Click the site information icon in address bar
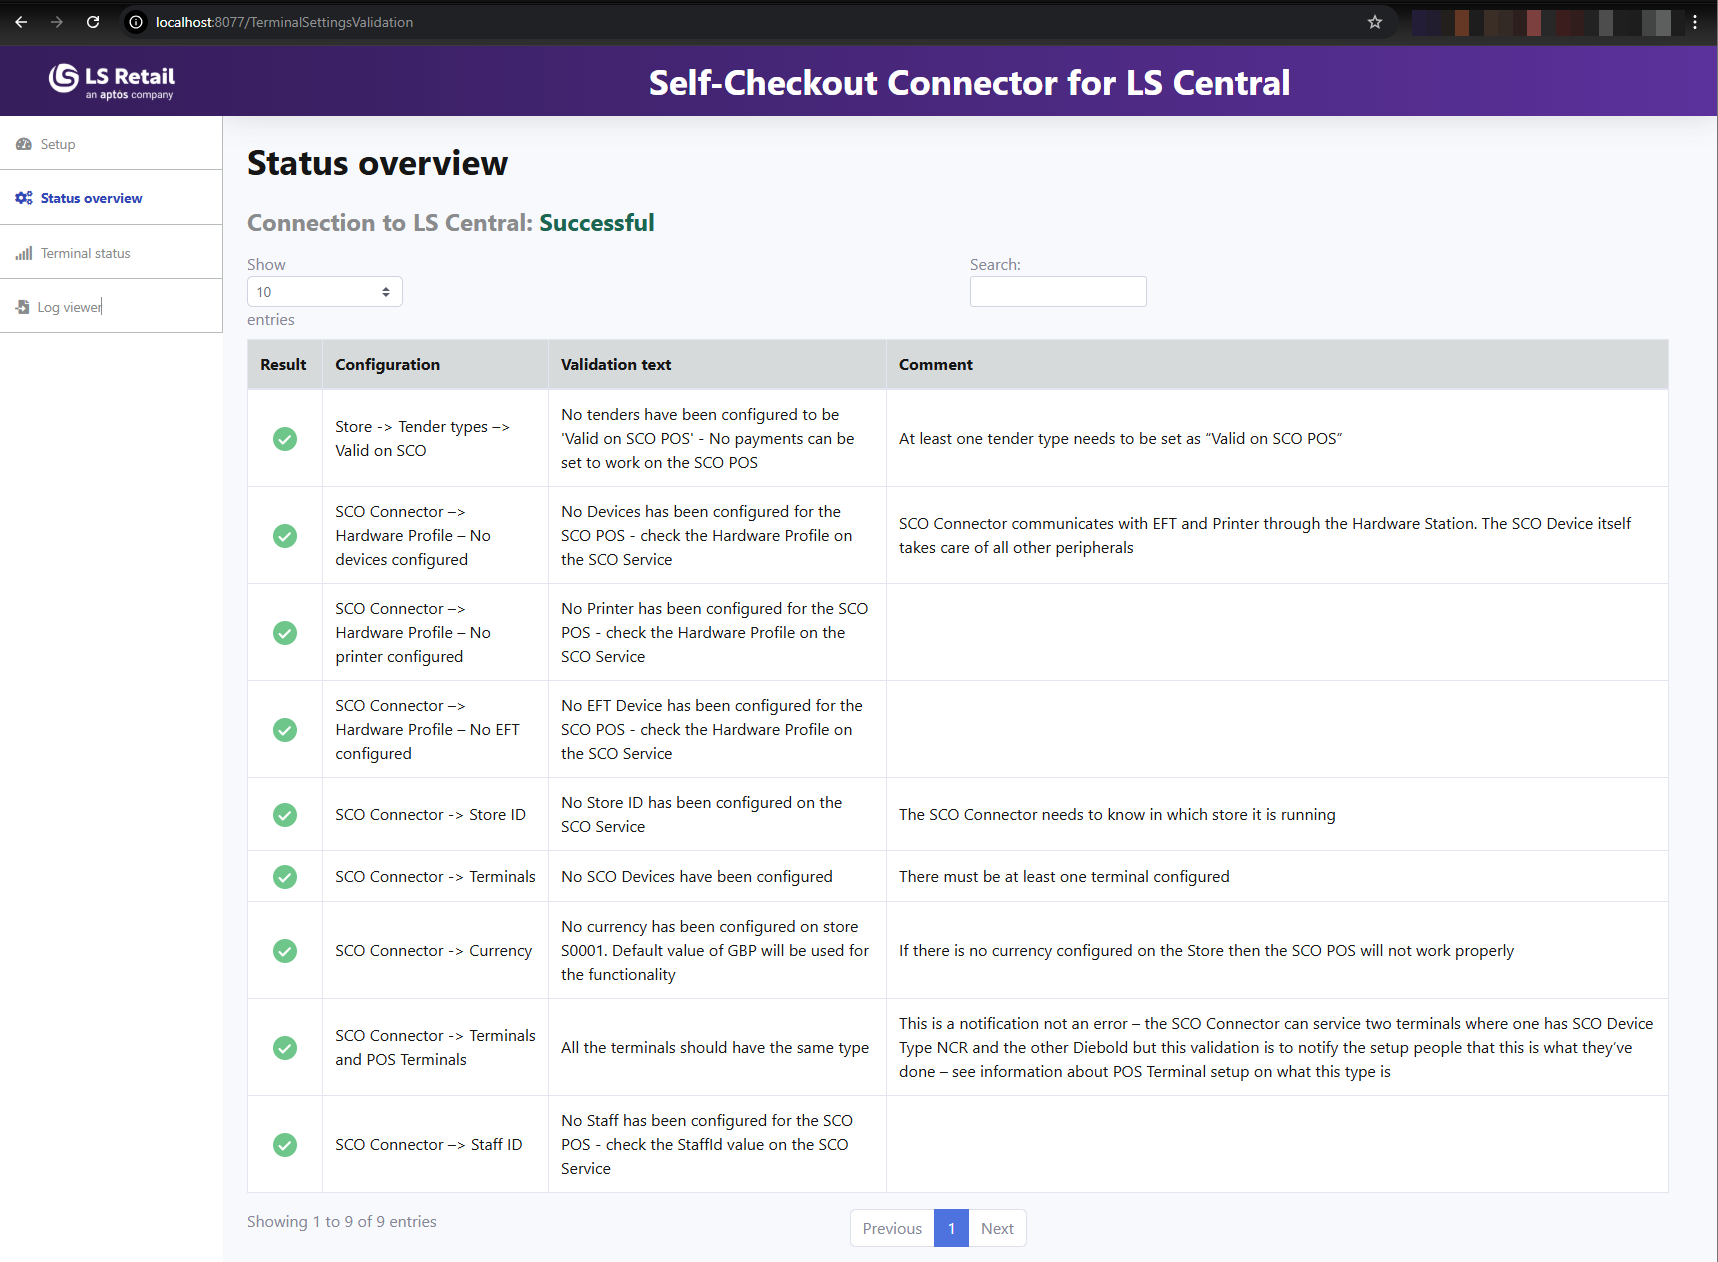Screen dimensions: 1718x1262 [136, 22]
